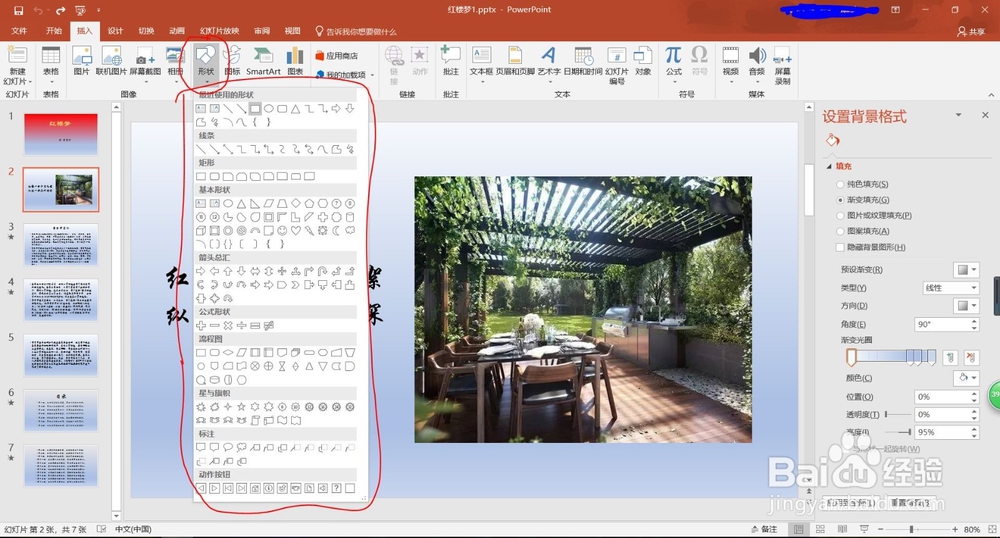1000x538 pixels.
Task: Click the 文本框 text box icon
Action: 482,55
